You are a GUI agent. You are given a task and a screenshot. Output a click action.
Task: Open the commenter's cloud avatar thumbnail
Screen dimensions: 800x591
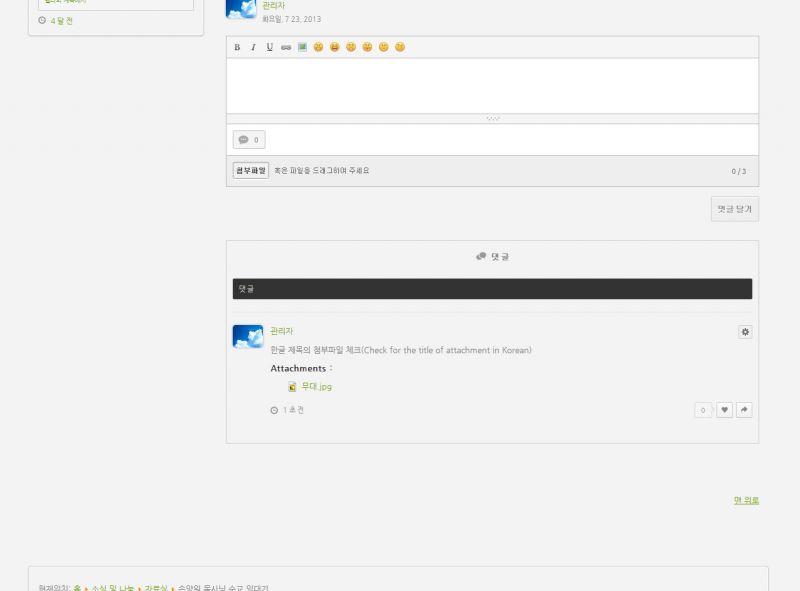click(248, 337)
